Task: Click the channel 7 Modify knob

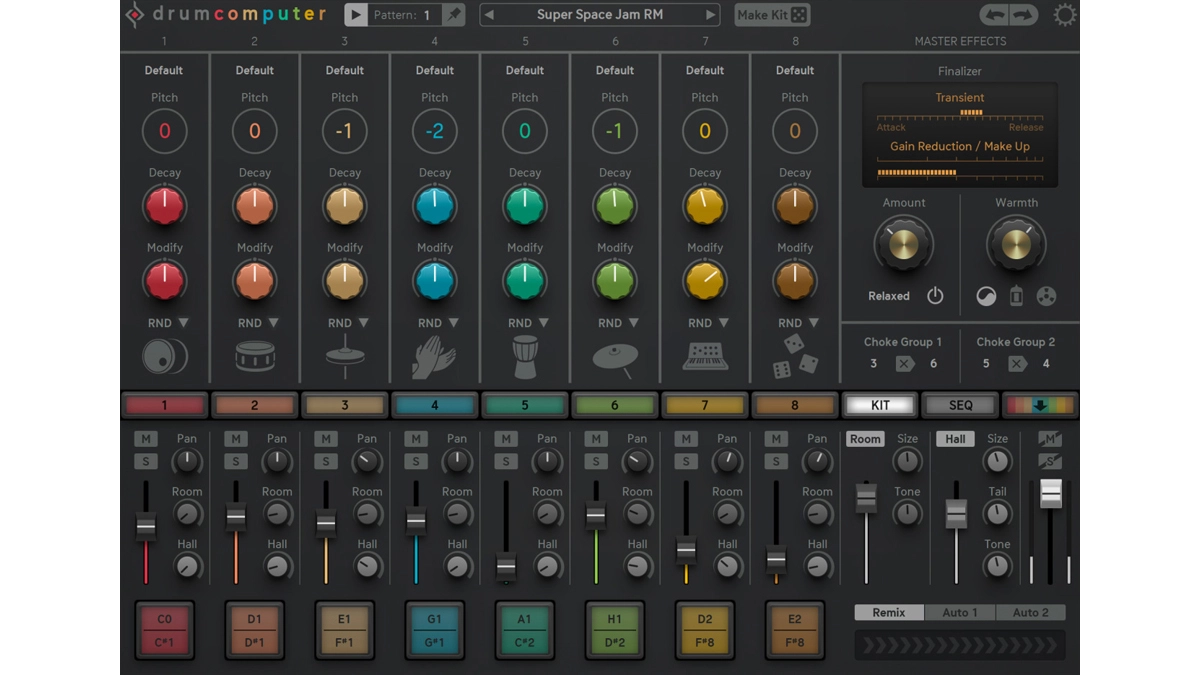Action: (705, 281)
